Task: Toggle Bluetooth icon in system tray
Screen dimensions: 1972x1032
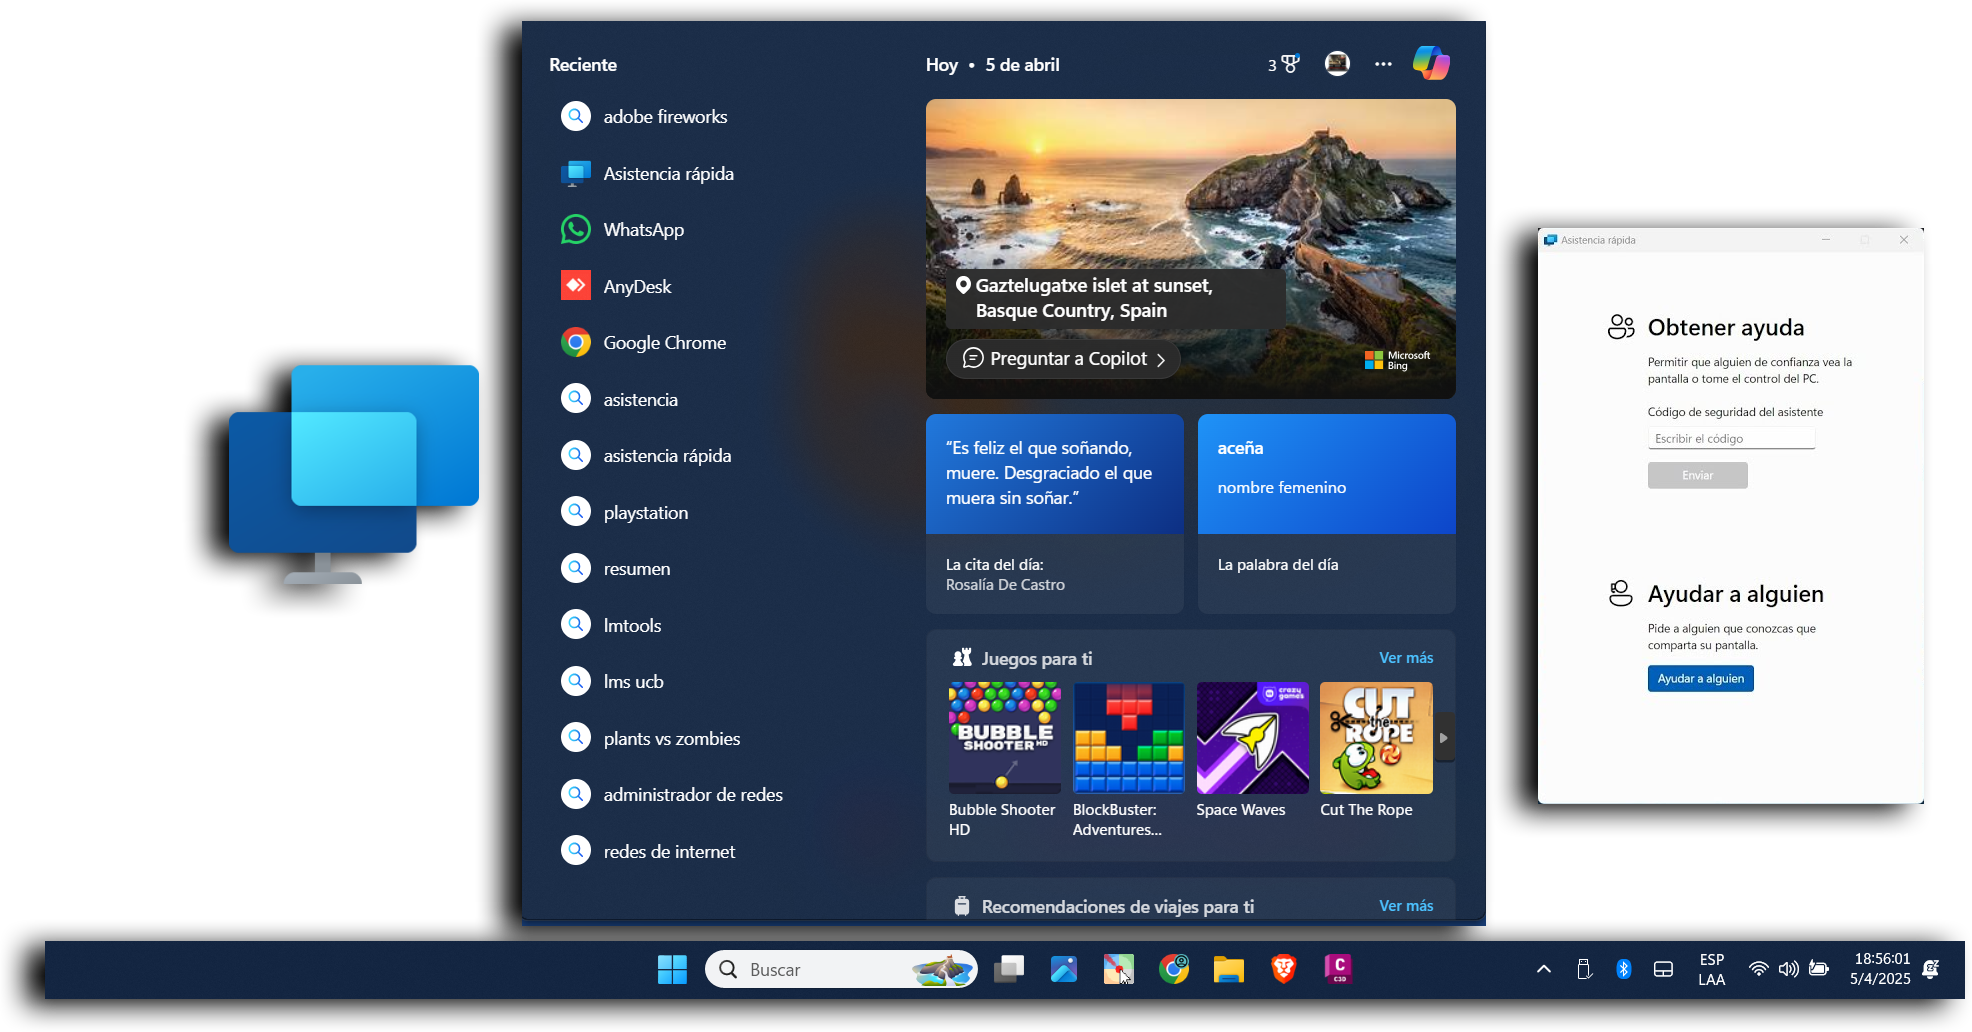Action: pos(1623,969)
